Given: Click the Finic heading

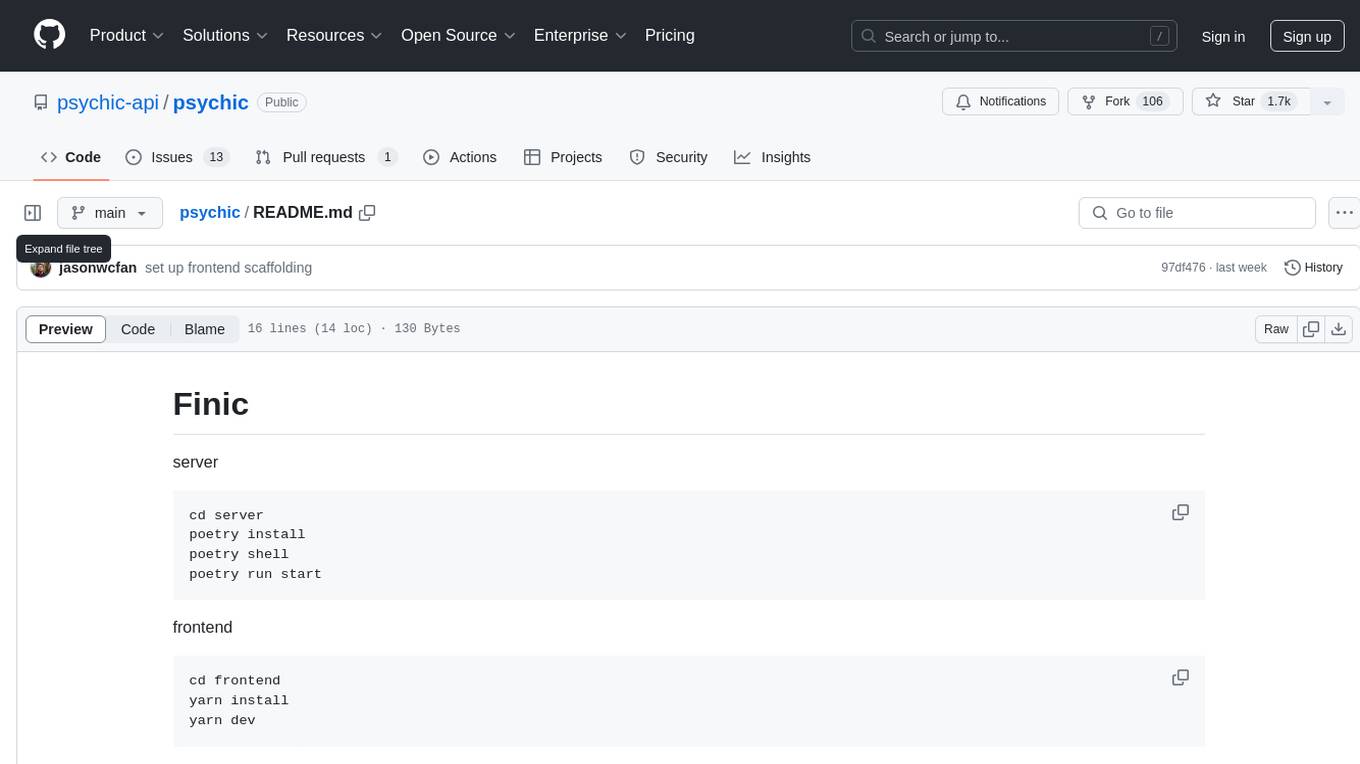Looking at the screenshot, I should click(x=211, y=404).
